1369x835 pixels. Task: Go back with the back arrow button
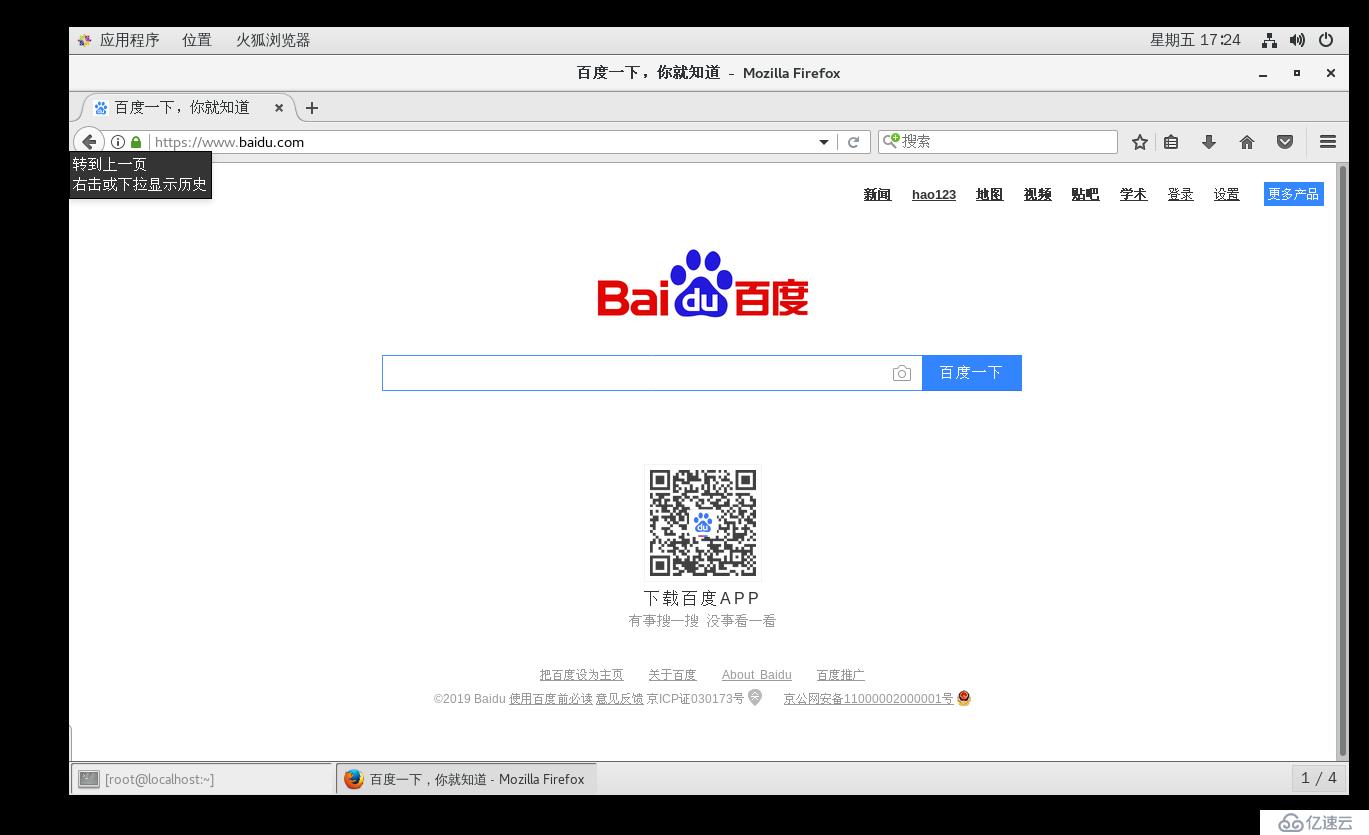pyautogui.click(x=89, y=142)
